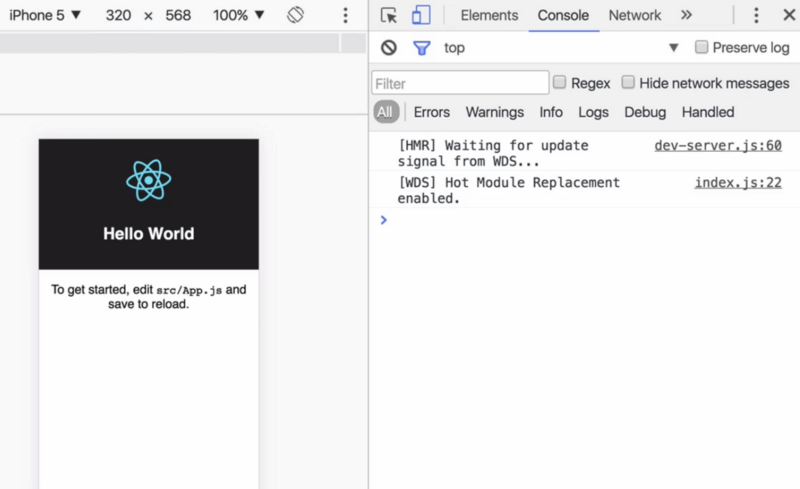Open the device toolbar more options menu

(345, 15)
